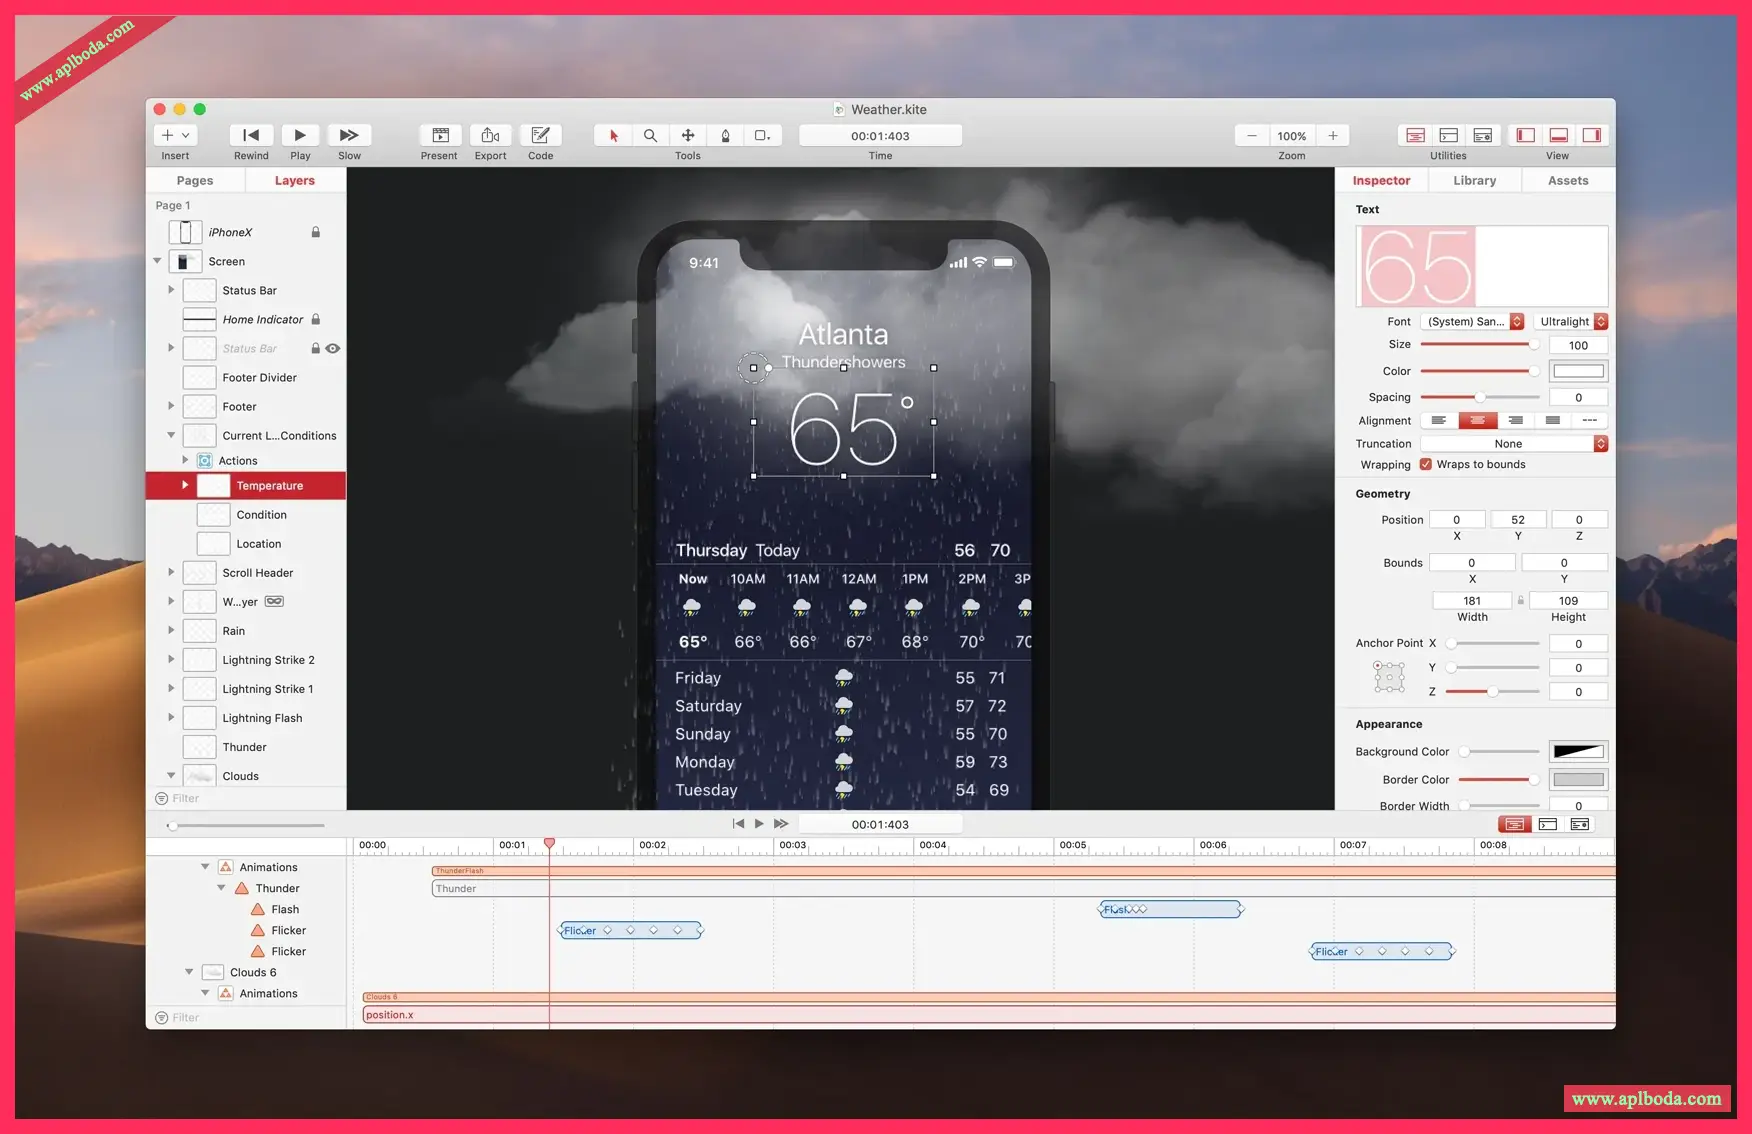Image resolution: width=1752 pixels, height=1134 pixels.
Task: Open the Code editor icon
Action: tap(540, 135)
